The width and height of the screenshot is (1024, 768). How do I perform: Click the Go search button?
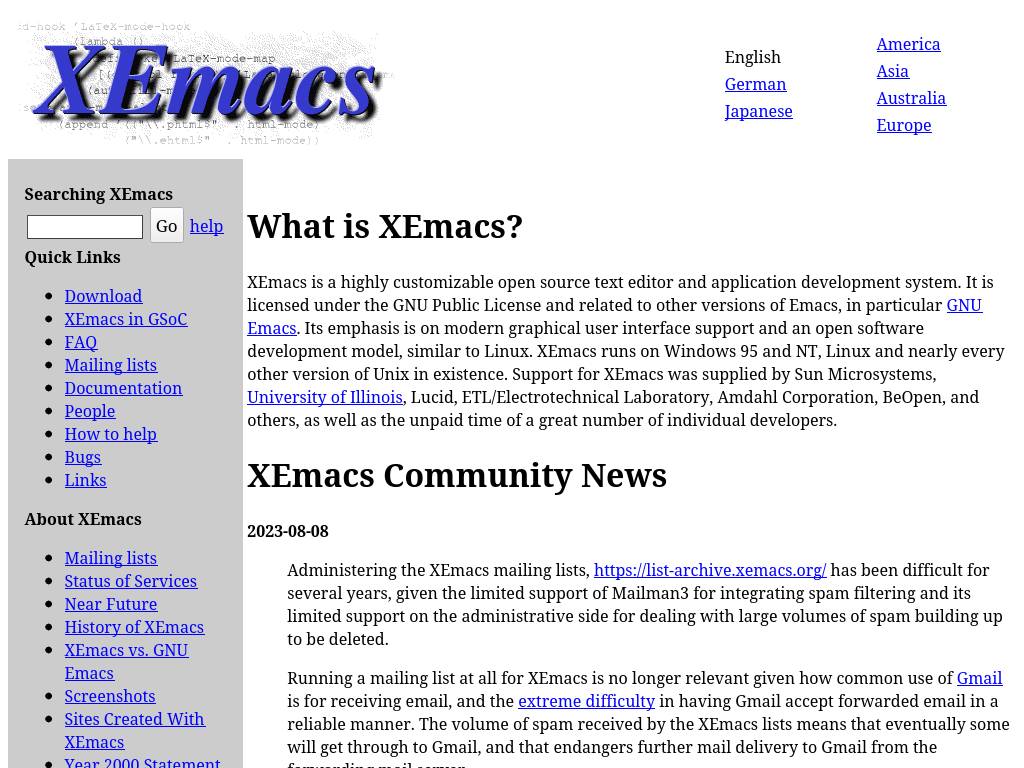click(167, 226)
